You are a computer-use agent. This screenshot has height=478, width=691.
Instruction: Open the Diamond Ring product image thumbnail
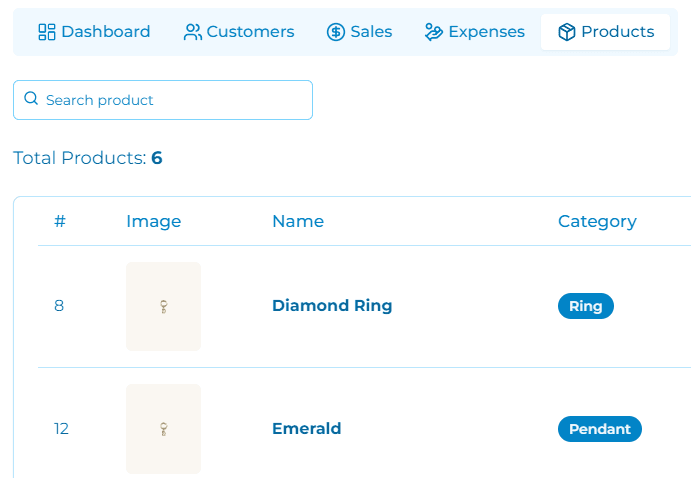[163, 306]
